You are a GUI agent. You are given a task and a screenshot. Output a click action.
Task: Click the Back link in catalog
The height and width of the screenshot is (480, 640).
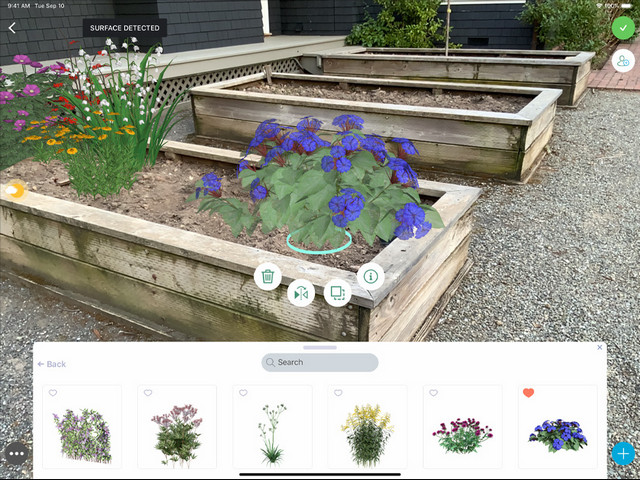coord(52,364)
